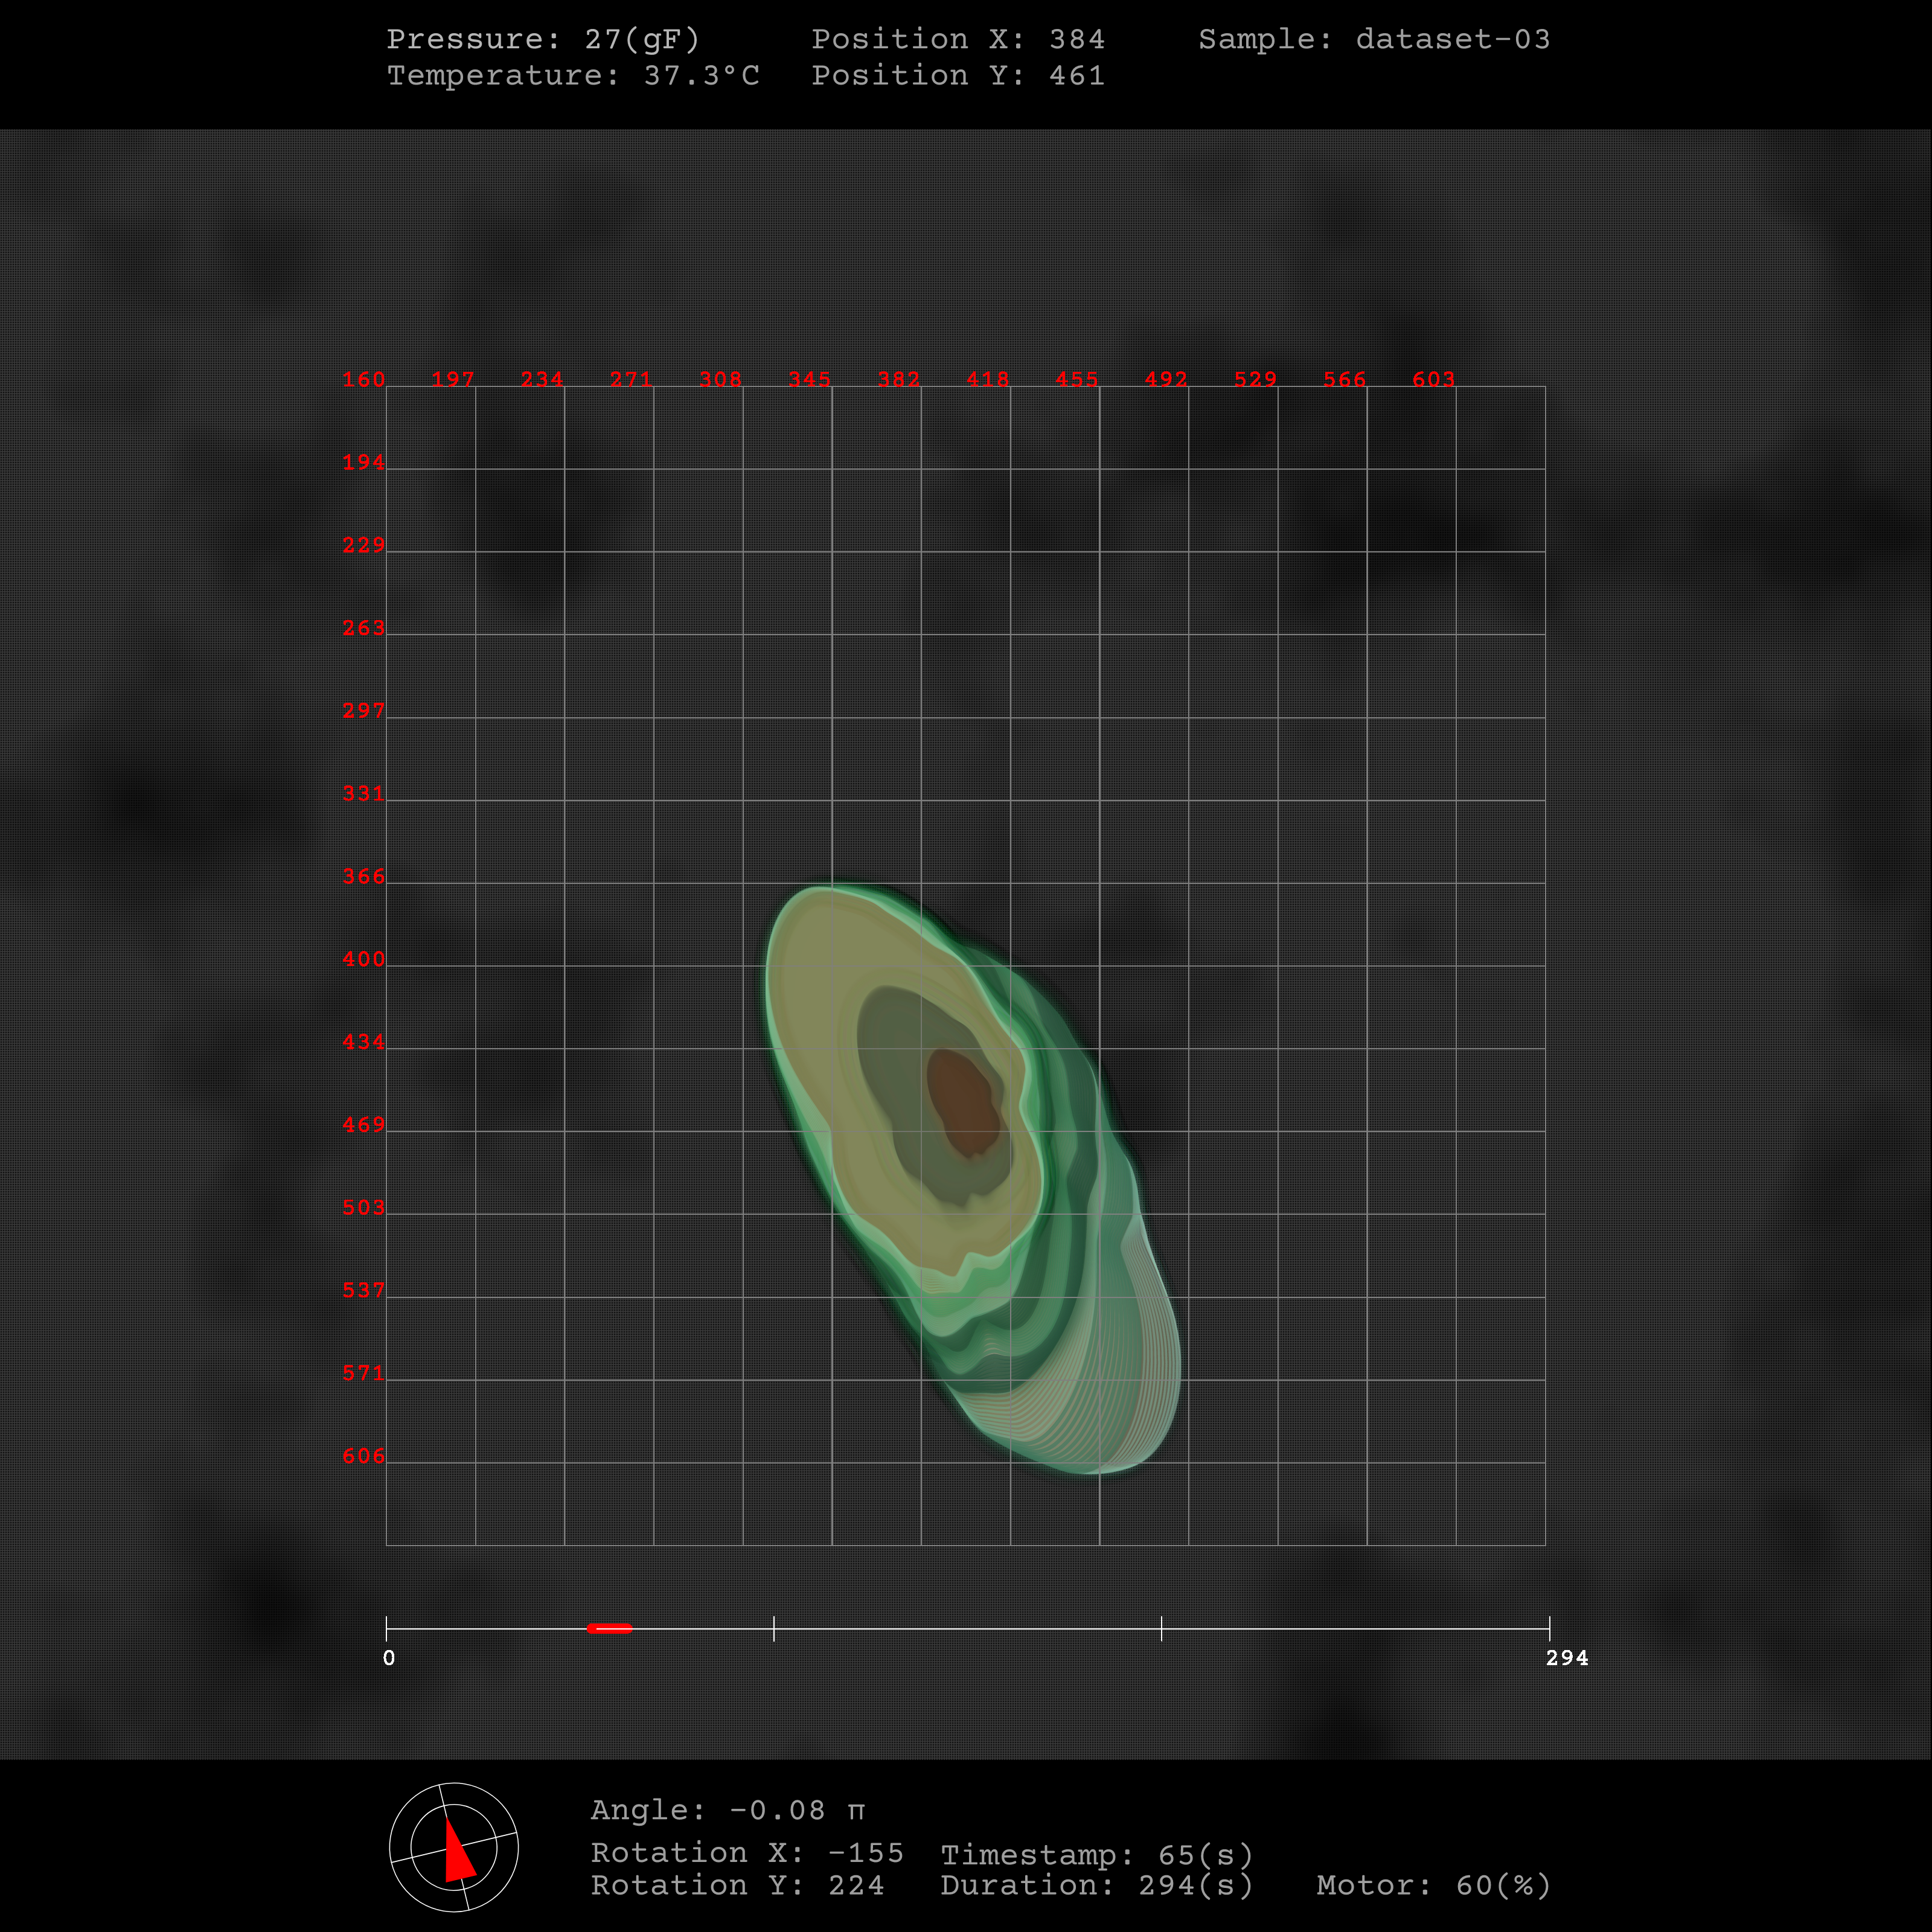Click the timeline start label 0

pyautogui.click(x=389, y=1658)
